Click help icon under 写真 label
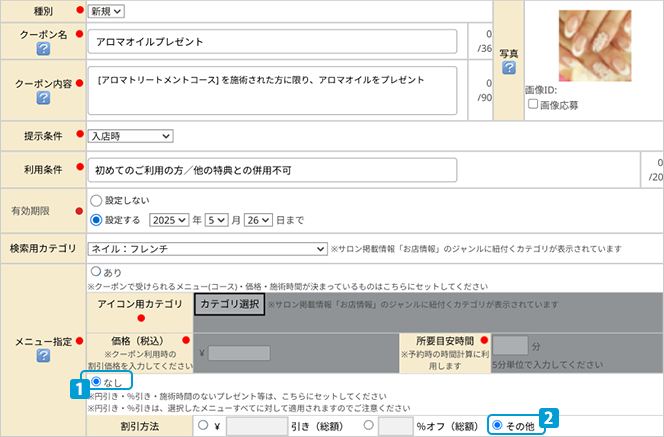This screenshot has height=437, width=664. pyautogui.click(x=509, y=68)
